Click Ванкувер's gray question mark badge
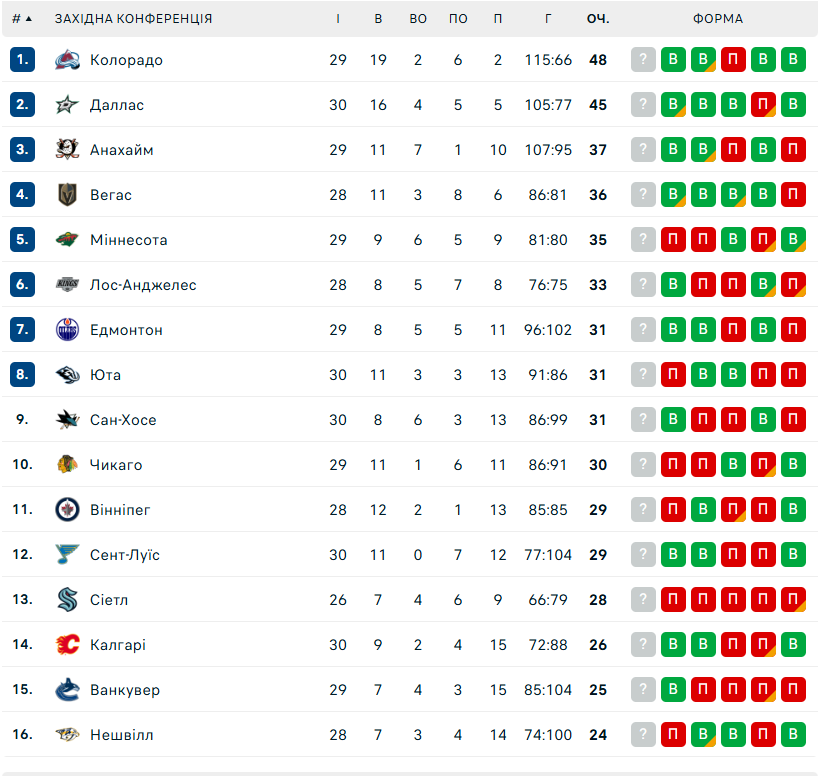The image size is (821, 776). click(x=643, y=690)
